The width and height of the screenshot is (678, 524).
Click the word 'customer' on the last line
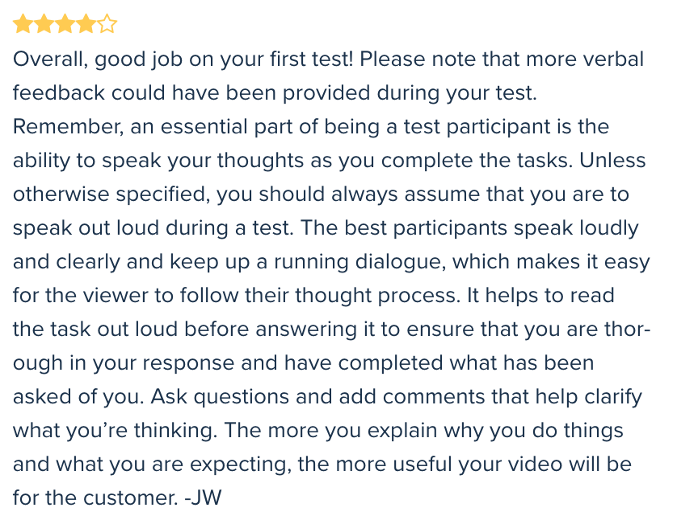click(x=131, y=498)
